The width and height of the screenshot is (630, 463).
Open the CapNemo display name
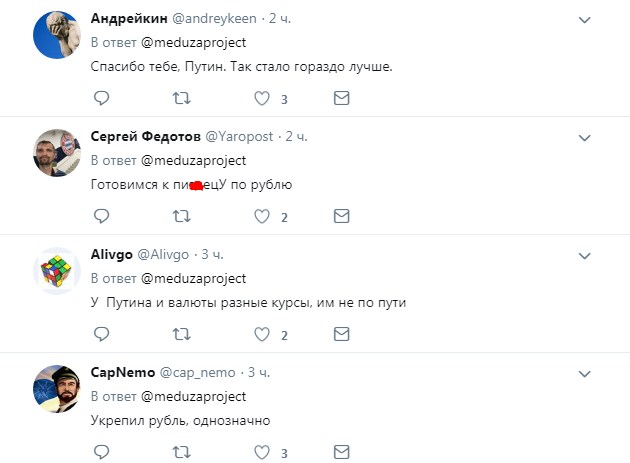click(123, 372)
